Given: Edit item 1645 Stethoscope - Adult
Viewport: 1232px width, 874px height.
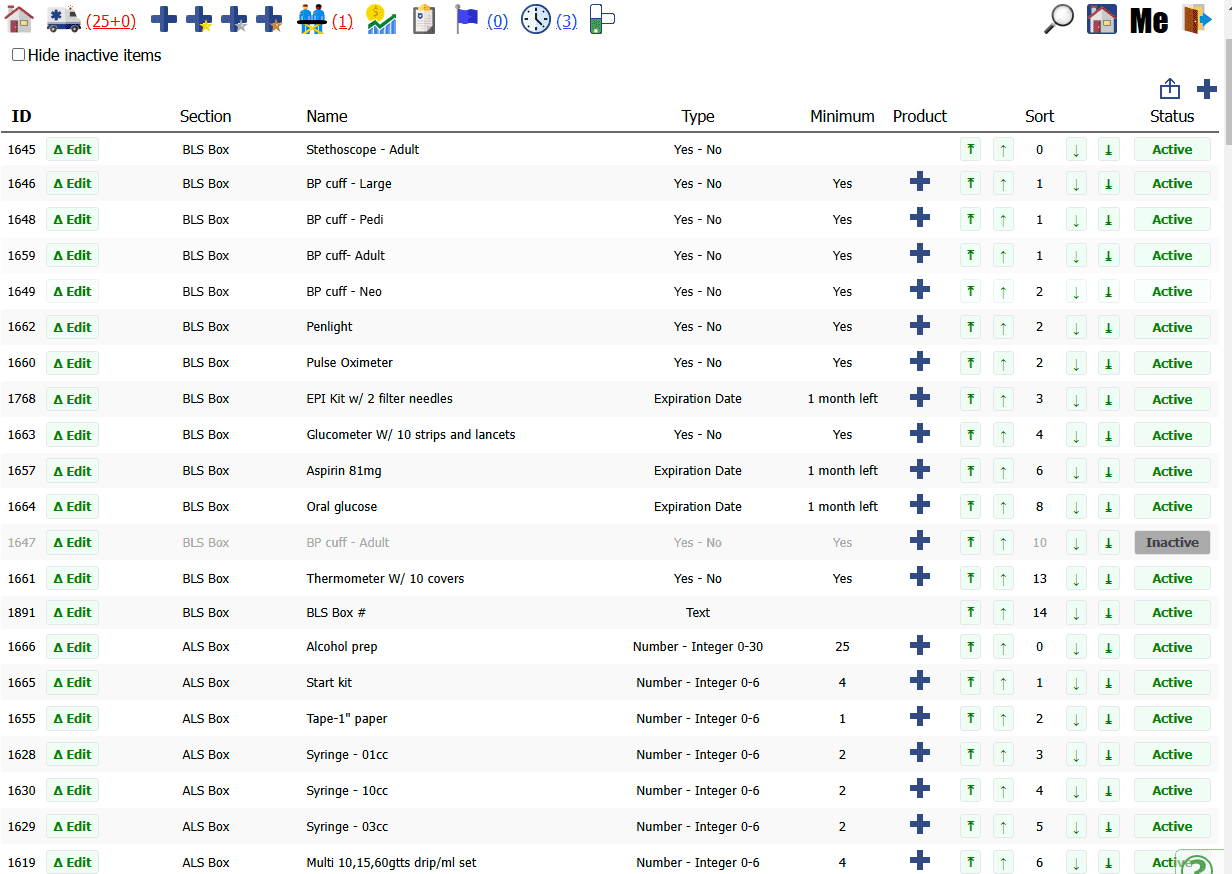Looking at the screenshot, I should click(x=72, y=150).
